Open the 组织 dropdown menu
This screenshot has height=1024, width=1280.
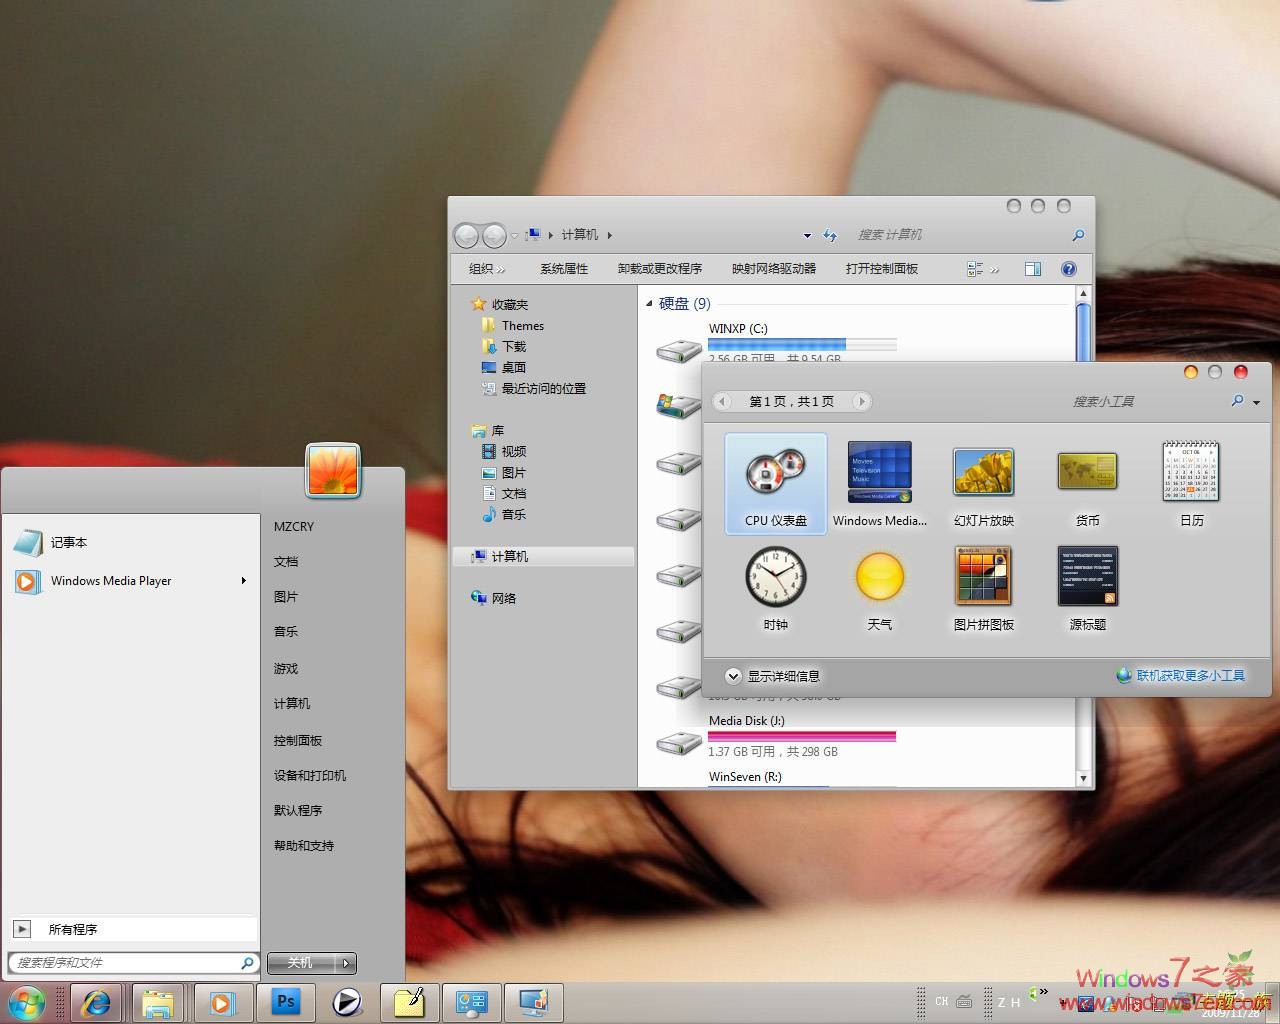(487, 269)
